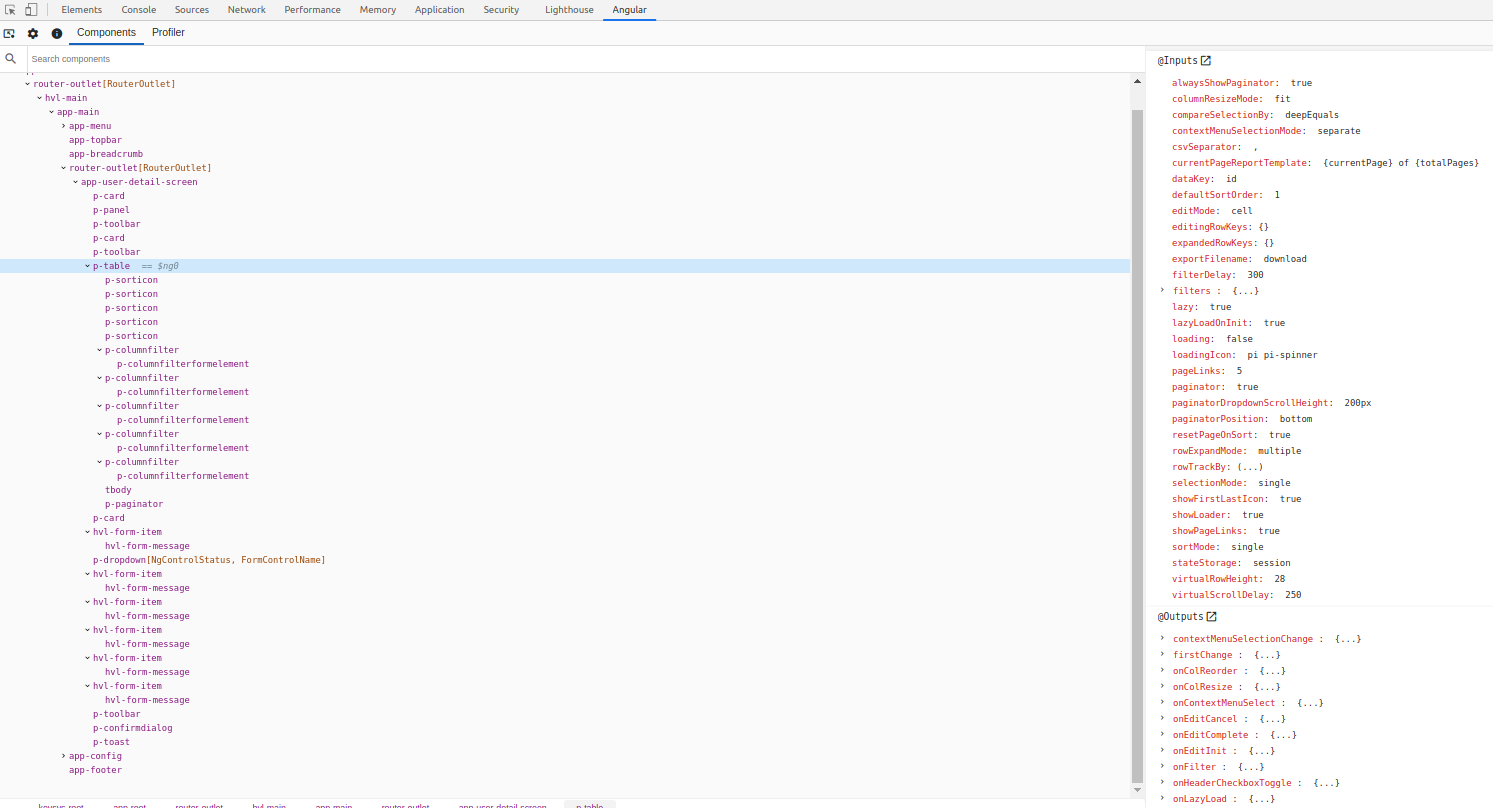Select the Components sub-tab
The height and width of the screenshot is (808, 1493).
point(106,33)
